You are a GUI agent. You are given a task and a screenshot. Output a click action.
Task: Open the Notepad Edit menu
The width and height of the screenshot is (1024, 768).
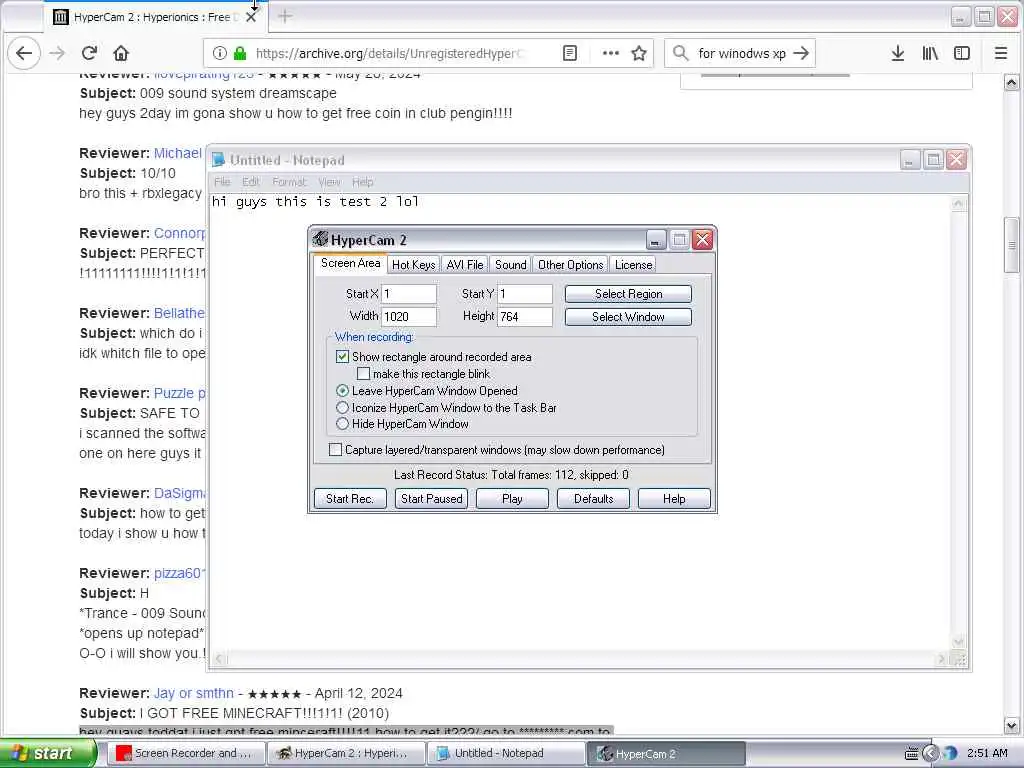[251, 182]
